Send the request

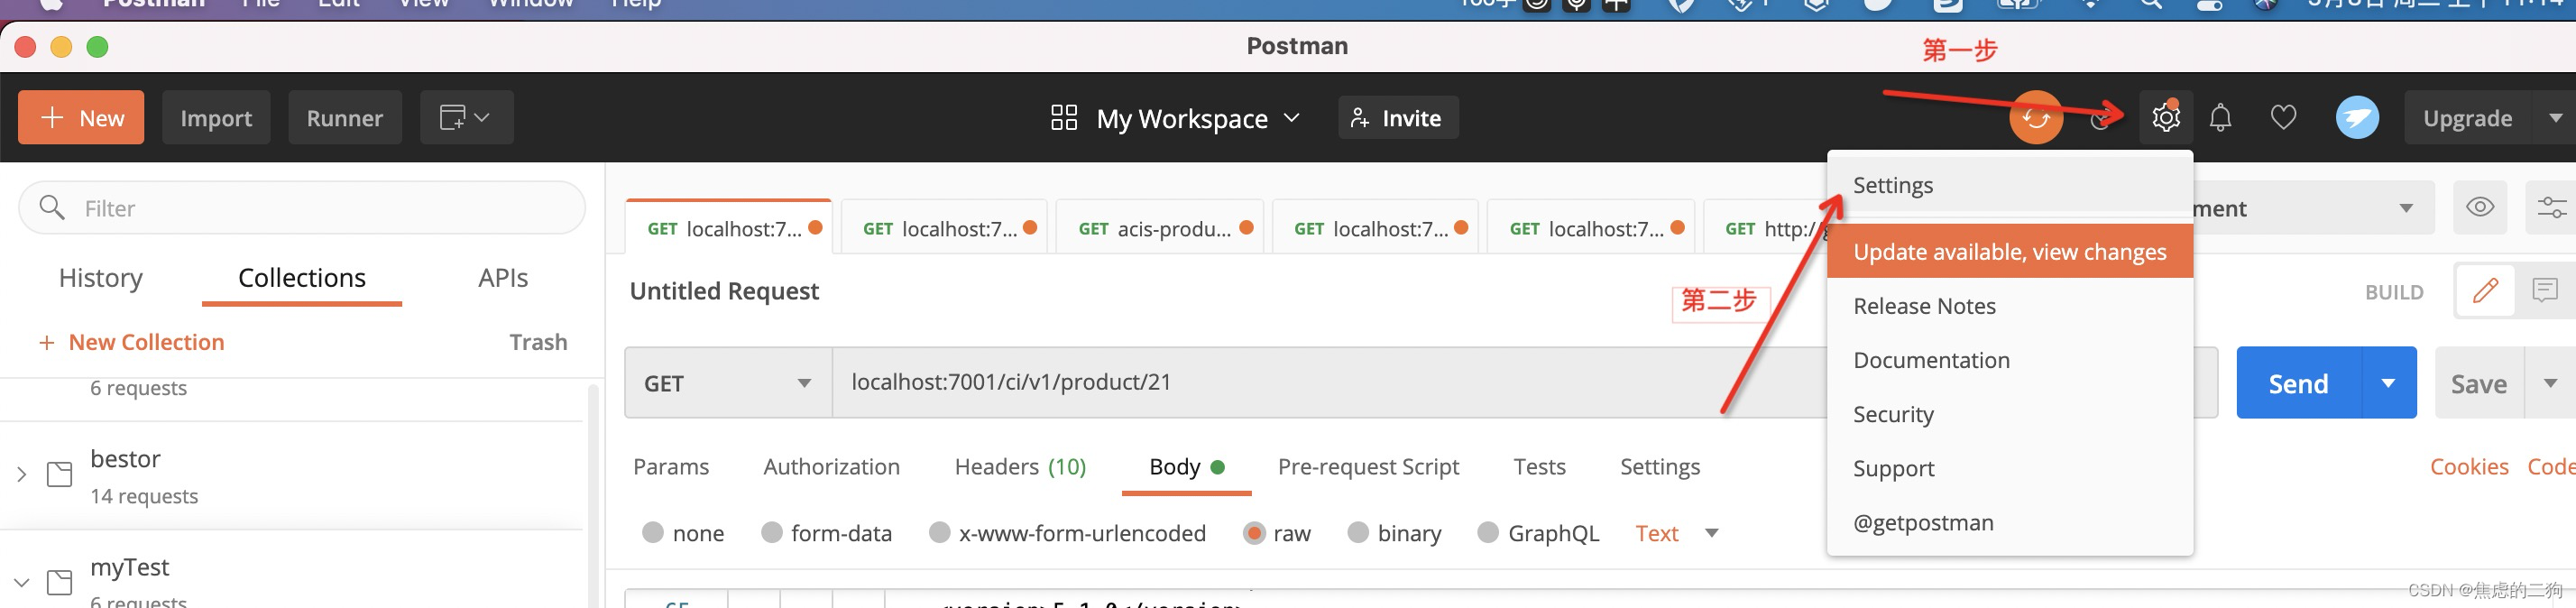point(2299,383)
